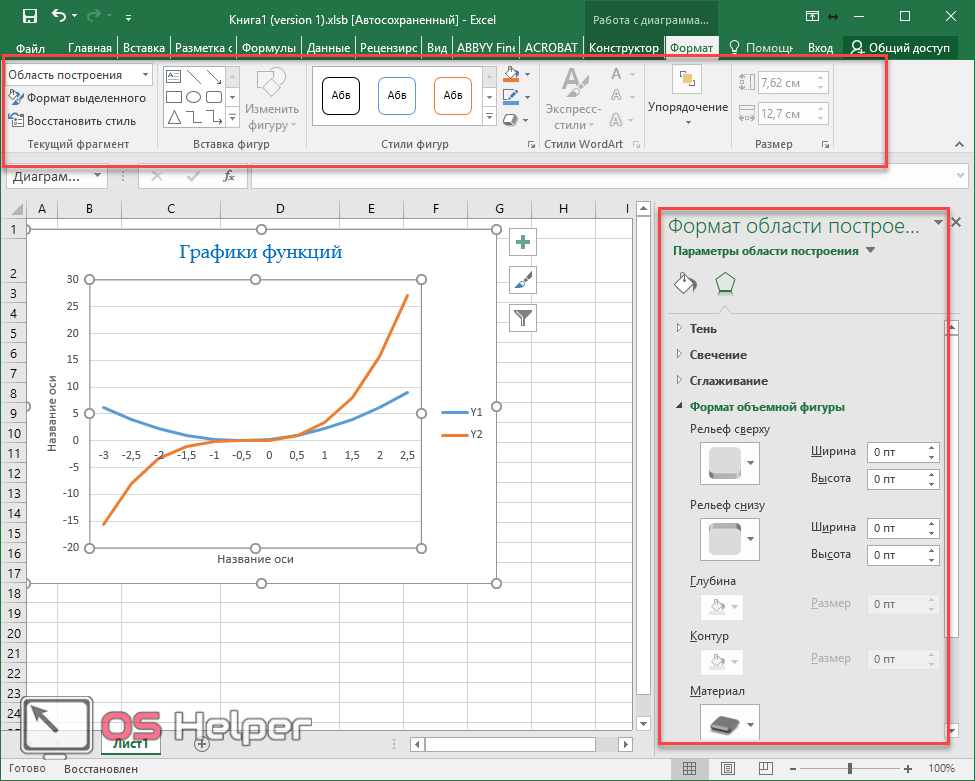Viewport: 975px width, 781px height.
Task: Open the Конструктор ribbon tab
Action: click(624, 47)
